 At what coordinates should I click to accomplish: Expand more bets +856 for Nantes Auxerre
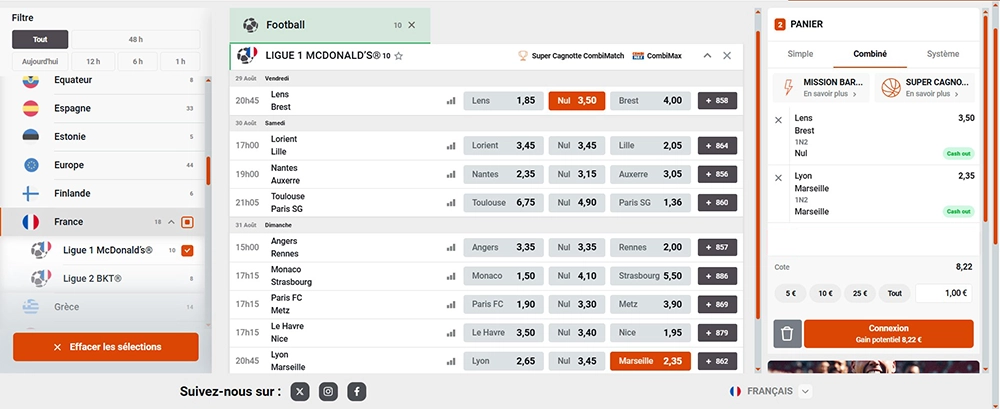(x=717, y=174)
